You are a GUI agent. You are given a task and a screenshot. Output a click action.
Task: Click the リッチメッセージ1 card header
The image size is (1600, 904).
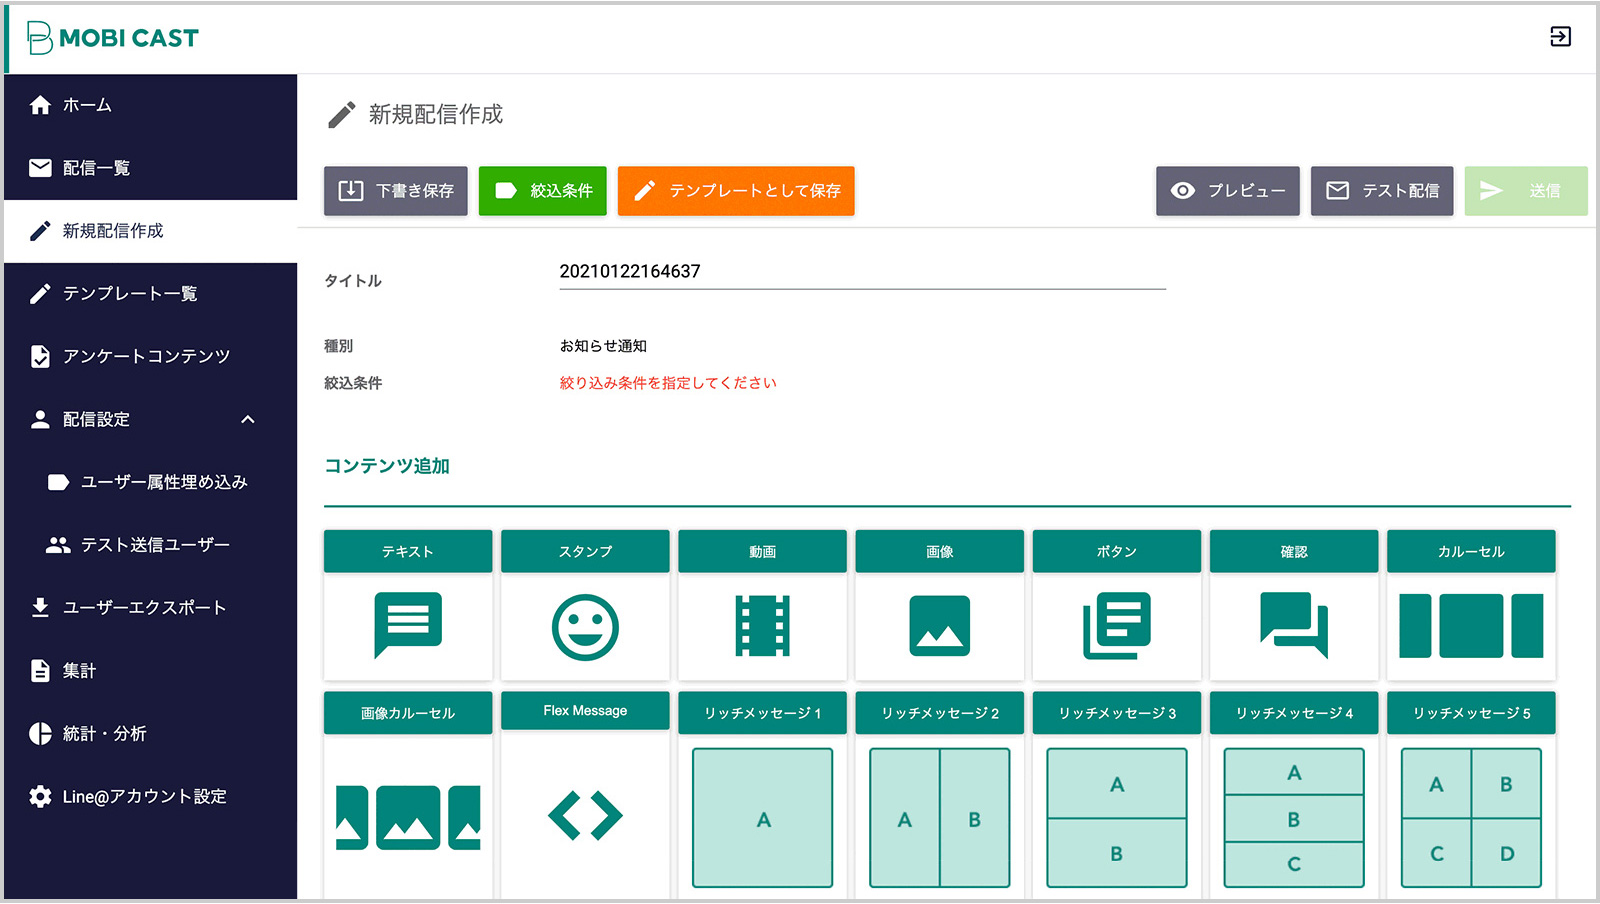click(x=762, y=713)
